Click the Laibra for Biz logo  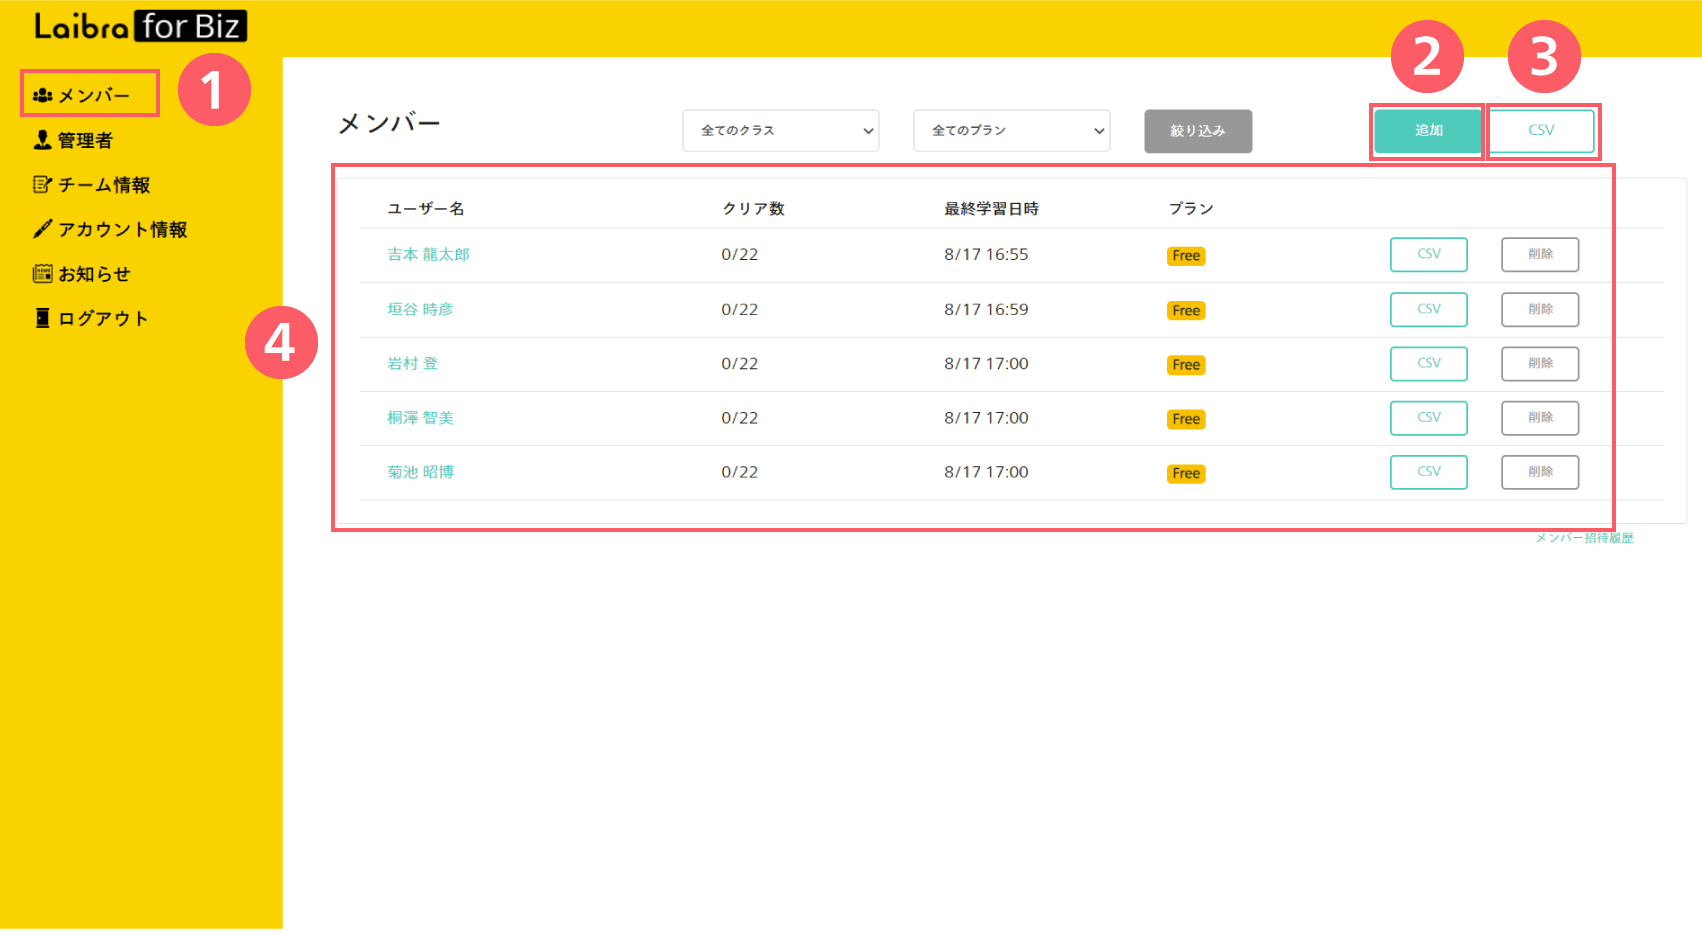click(140, 26)
